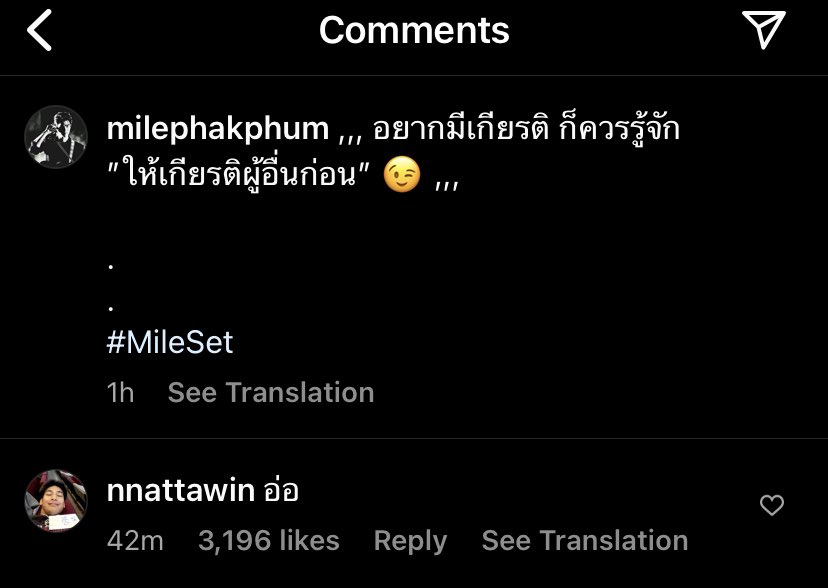Screen dimensions: 828x588
Task: Go back using the left arrow
Action: coord(40,30)
